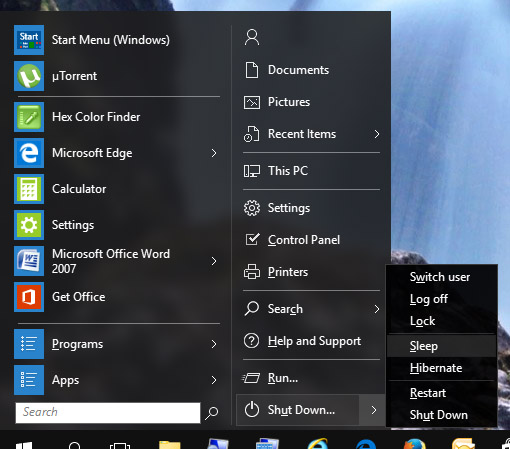Open the Pictures link

(289, 102)
